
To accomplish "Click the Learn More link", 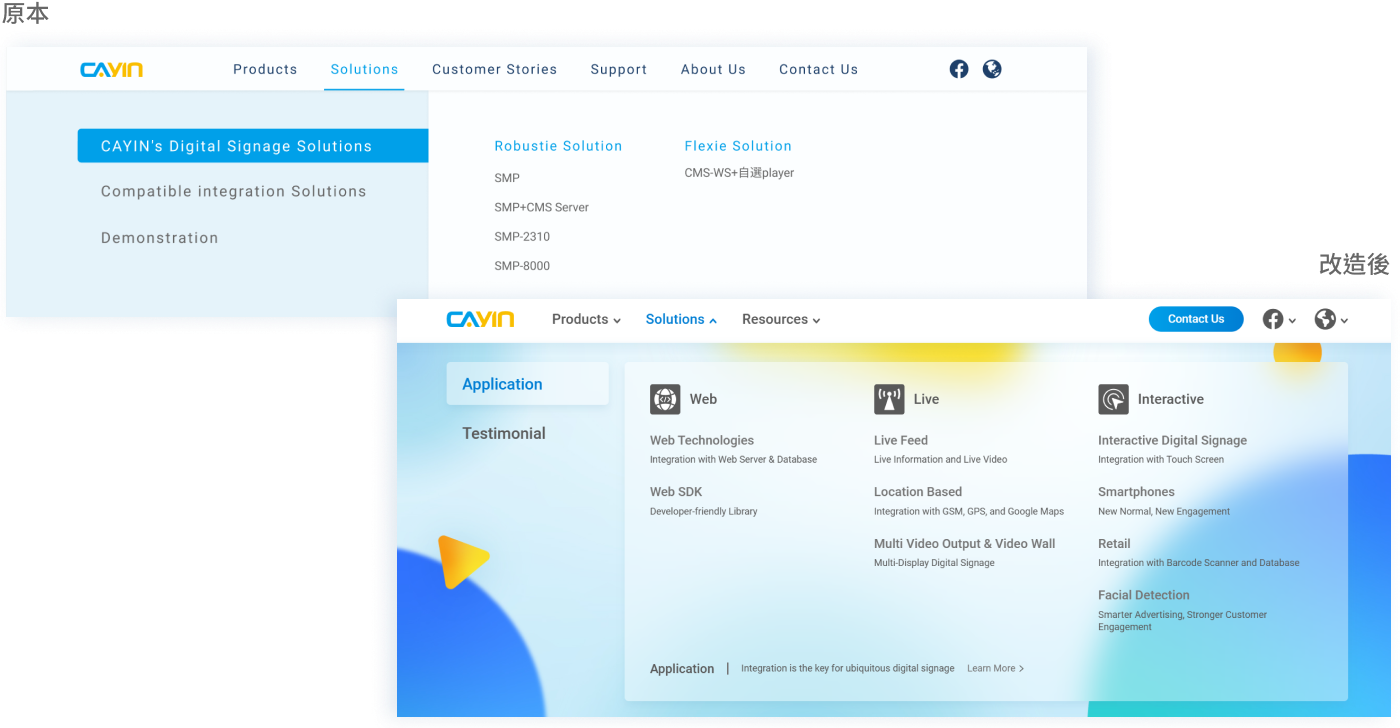I will click(x=995, y=669).
